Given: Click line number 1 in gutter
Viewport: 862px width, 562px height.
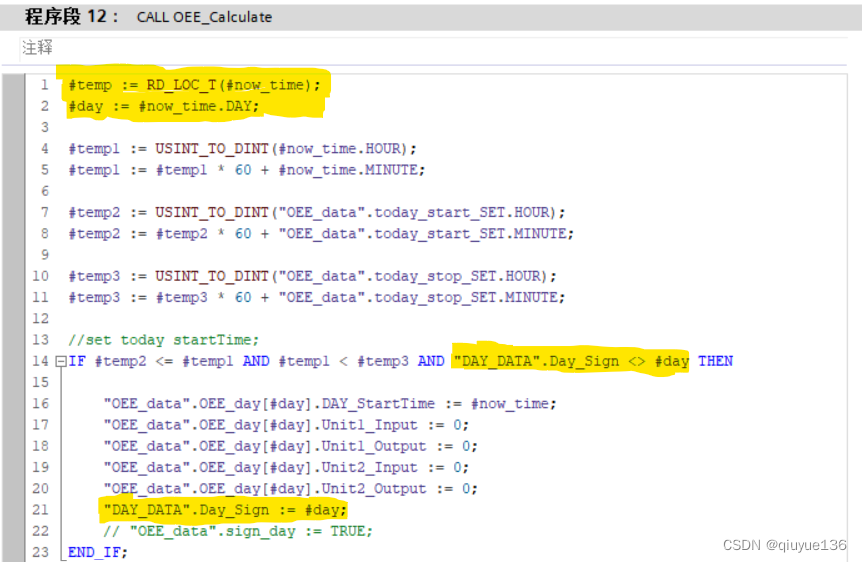Looking at the screenshot, I should (44, 85).
